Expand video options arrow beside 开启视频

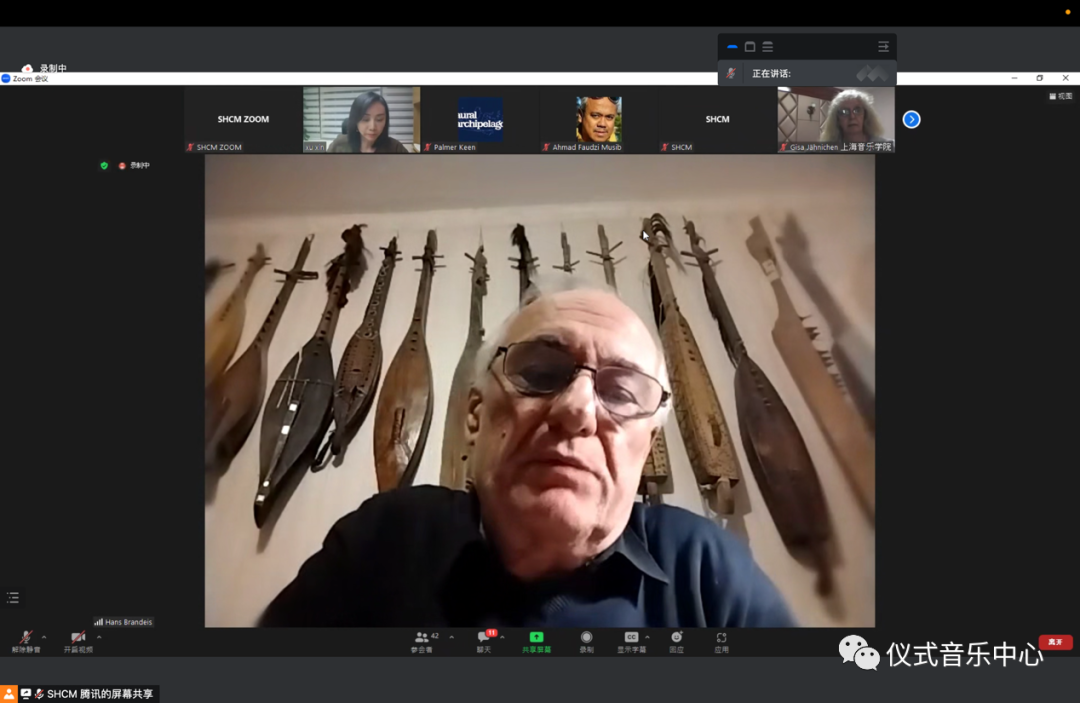tap(98, 636)
